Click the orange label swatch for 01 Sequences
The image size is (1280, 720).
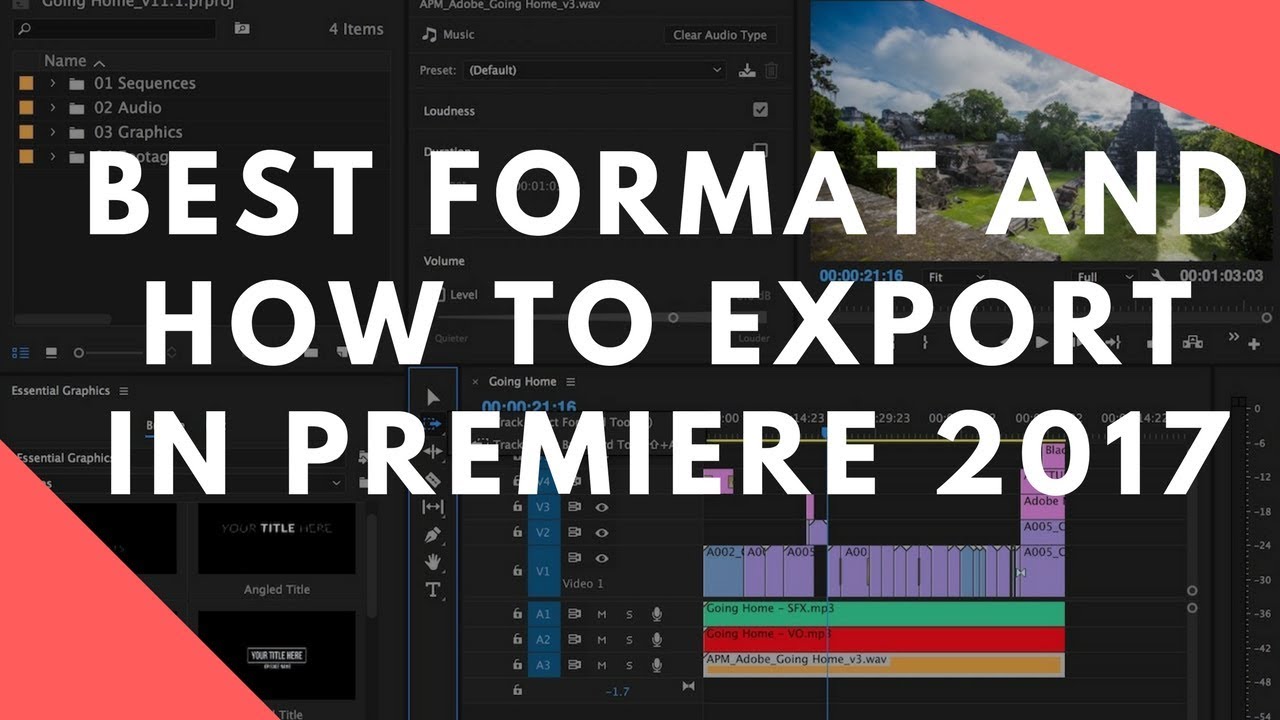click(x=26, y=83)
